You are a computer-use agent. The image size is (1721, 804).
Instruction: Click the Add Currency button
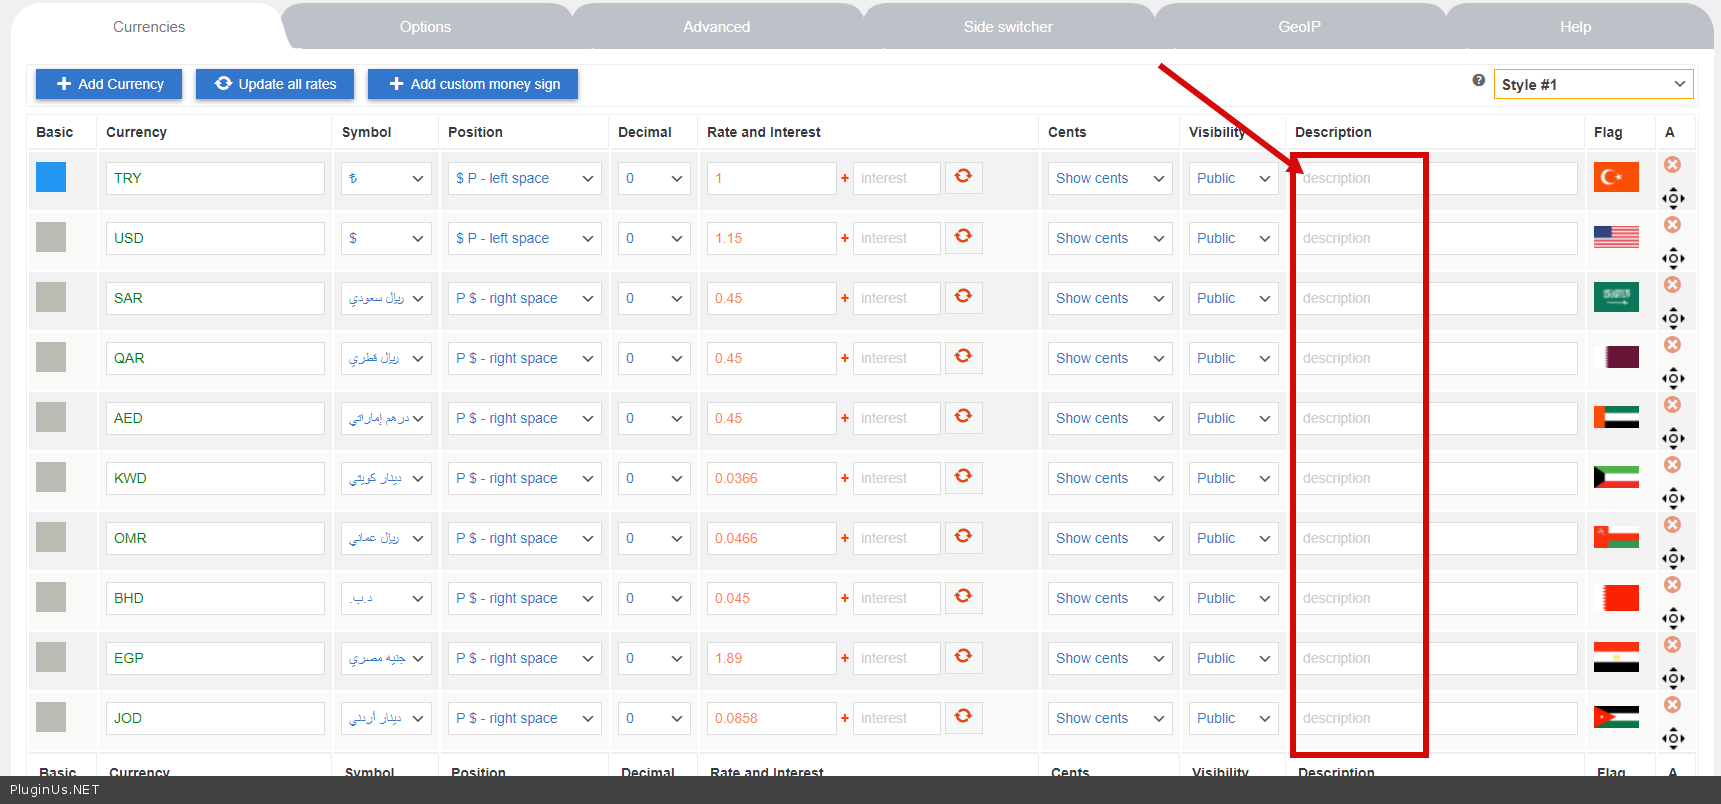(109, 84)
